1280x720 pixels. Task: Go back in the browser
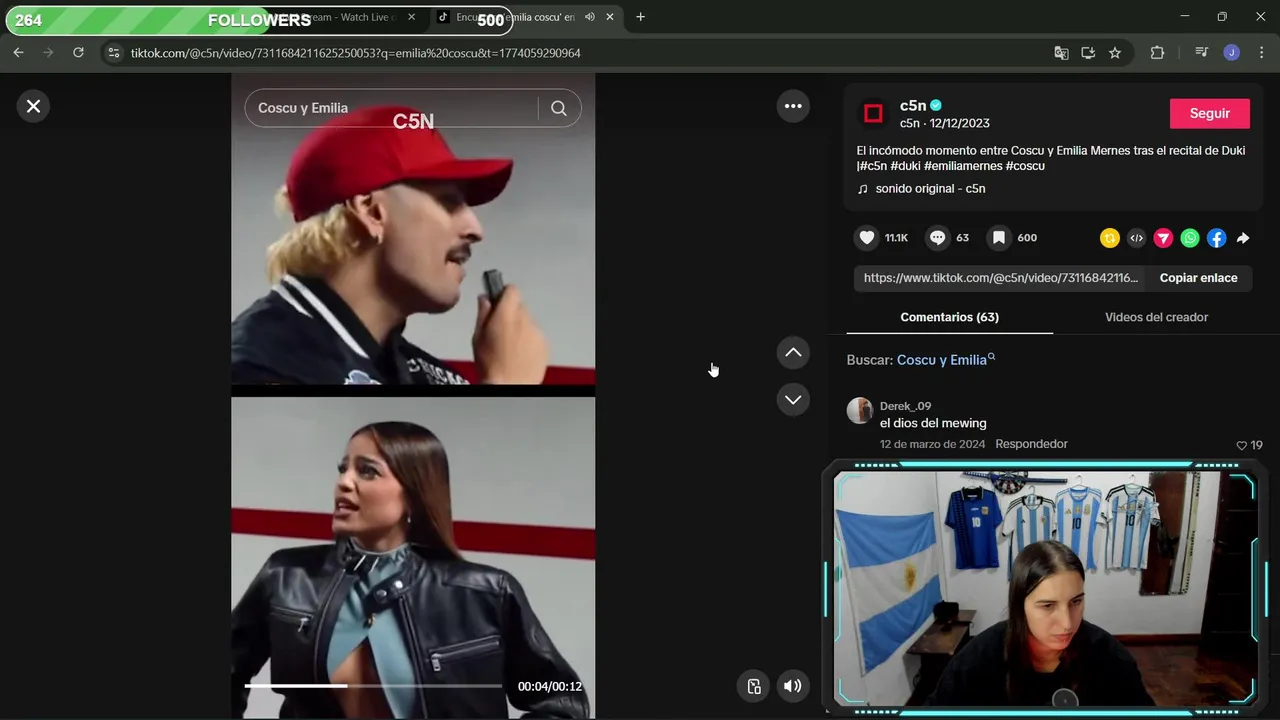point(18,53)
